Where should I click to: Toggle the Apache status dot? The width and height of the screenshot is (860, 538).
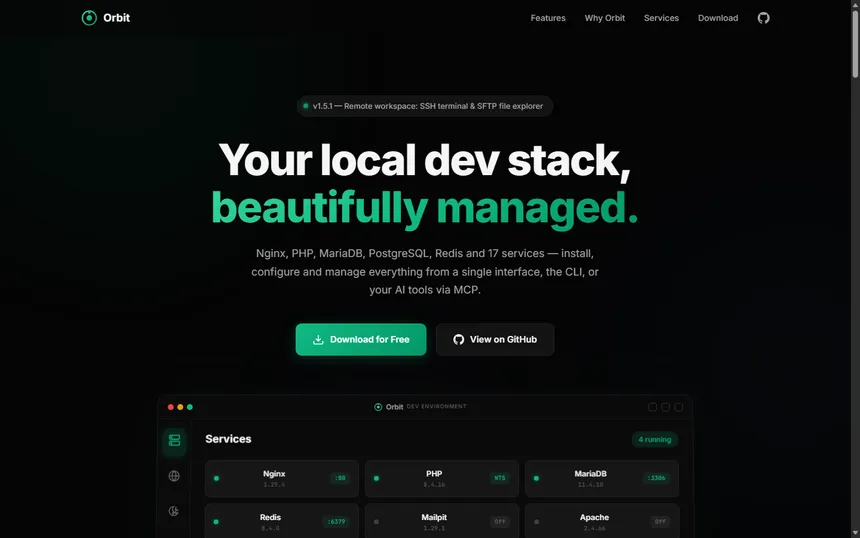tap(536, 522)
